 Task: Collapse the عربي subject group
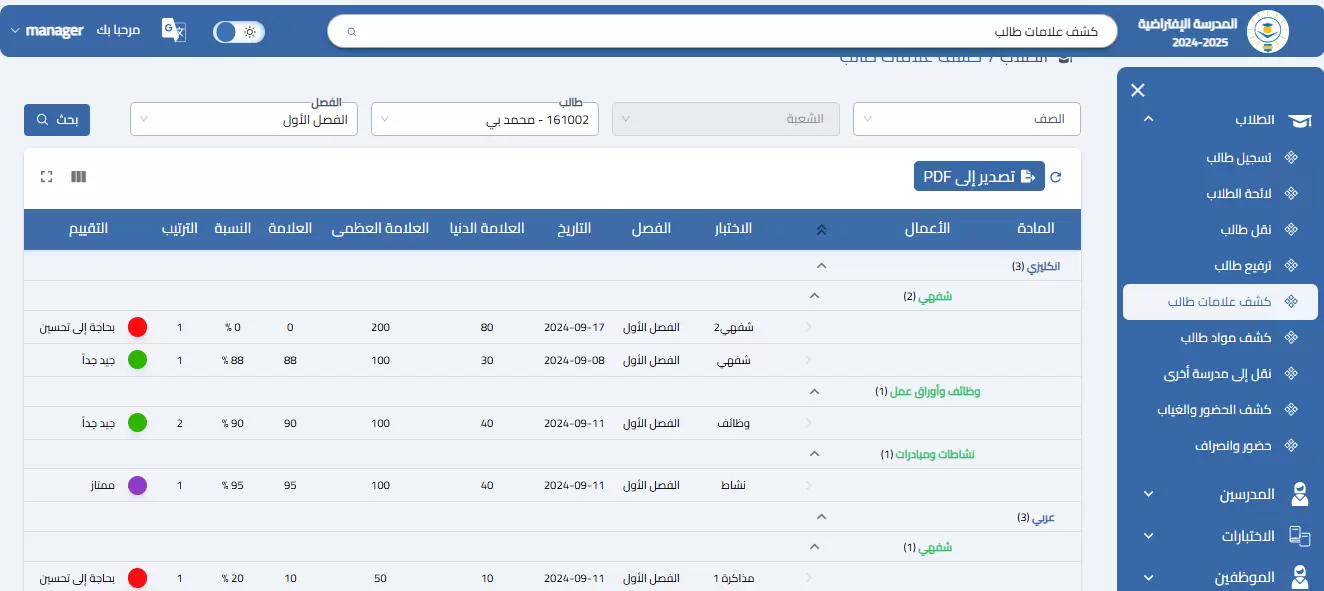click(x=821, y=517)
